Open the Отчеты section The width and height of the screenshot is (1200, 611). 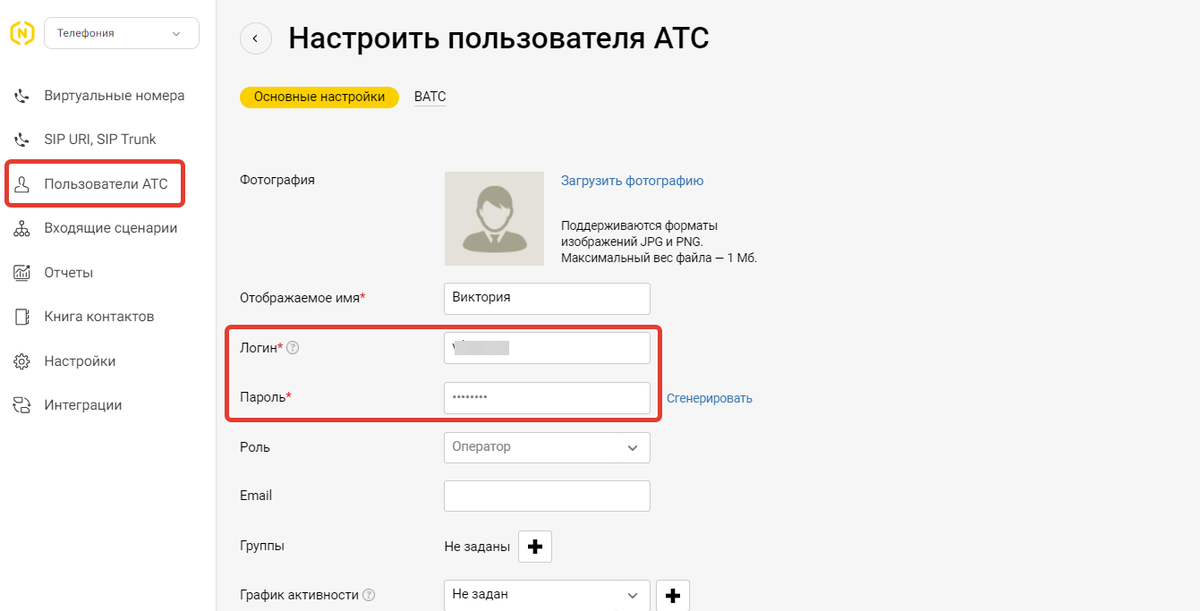[x=68, y=272]
